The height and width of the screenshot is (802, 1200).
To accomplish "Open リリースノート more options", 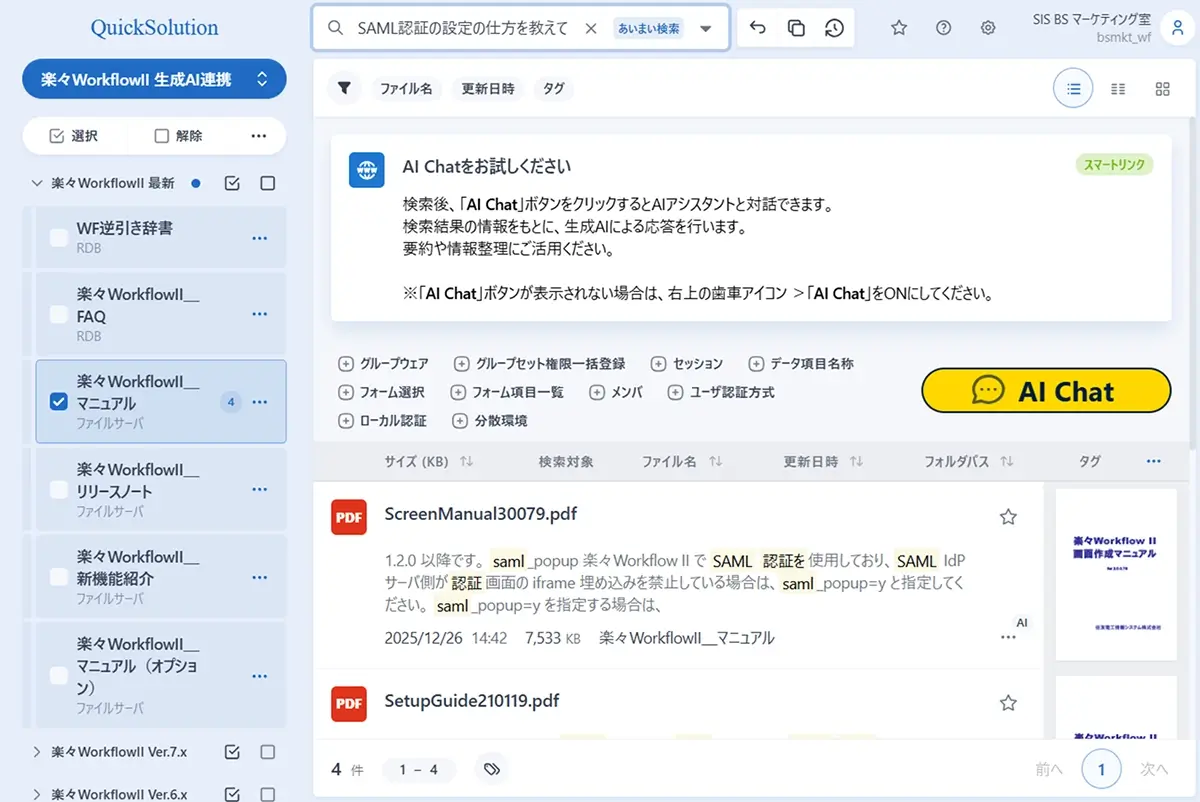I will click(x=260, y=490).
